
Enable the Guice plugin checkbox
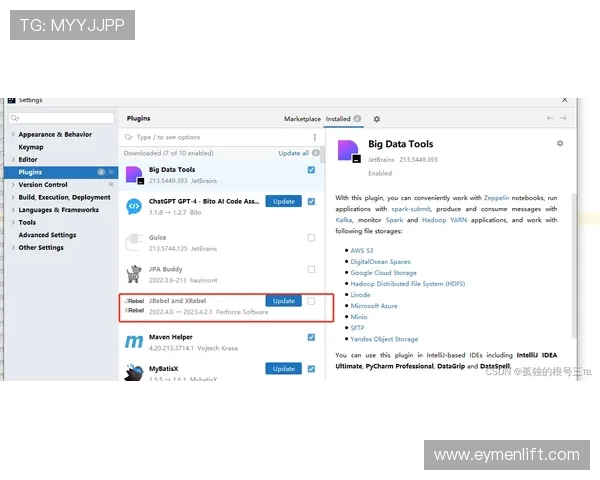pyautogui.click(x=311, y=238)
